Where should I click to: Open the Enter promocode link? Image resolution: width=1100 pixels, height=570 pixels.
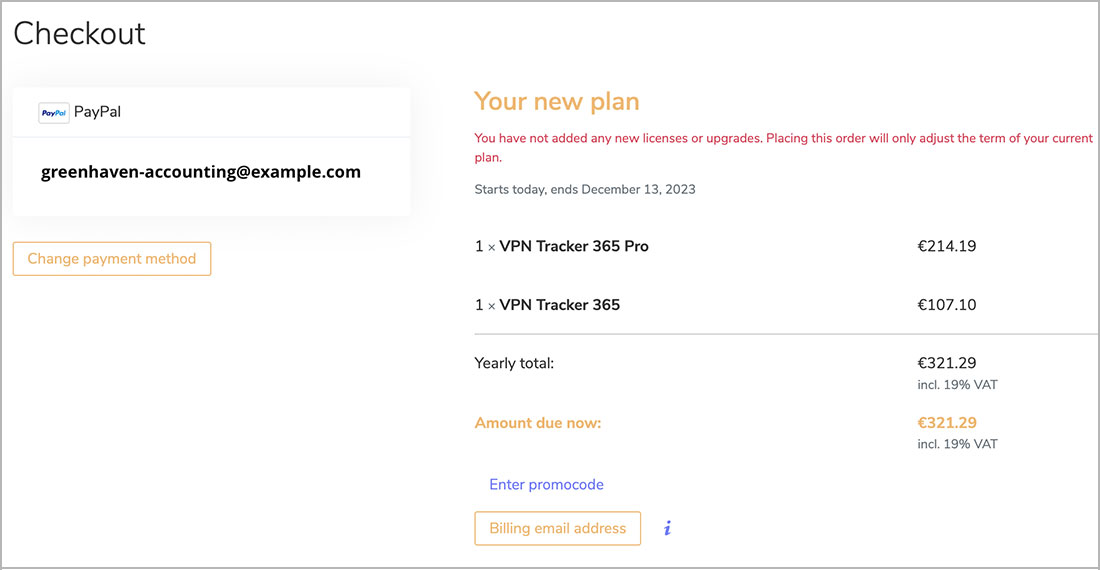(x=546, y=484)
